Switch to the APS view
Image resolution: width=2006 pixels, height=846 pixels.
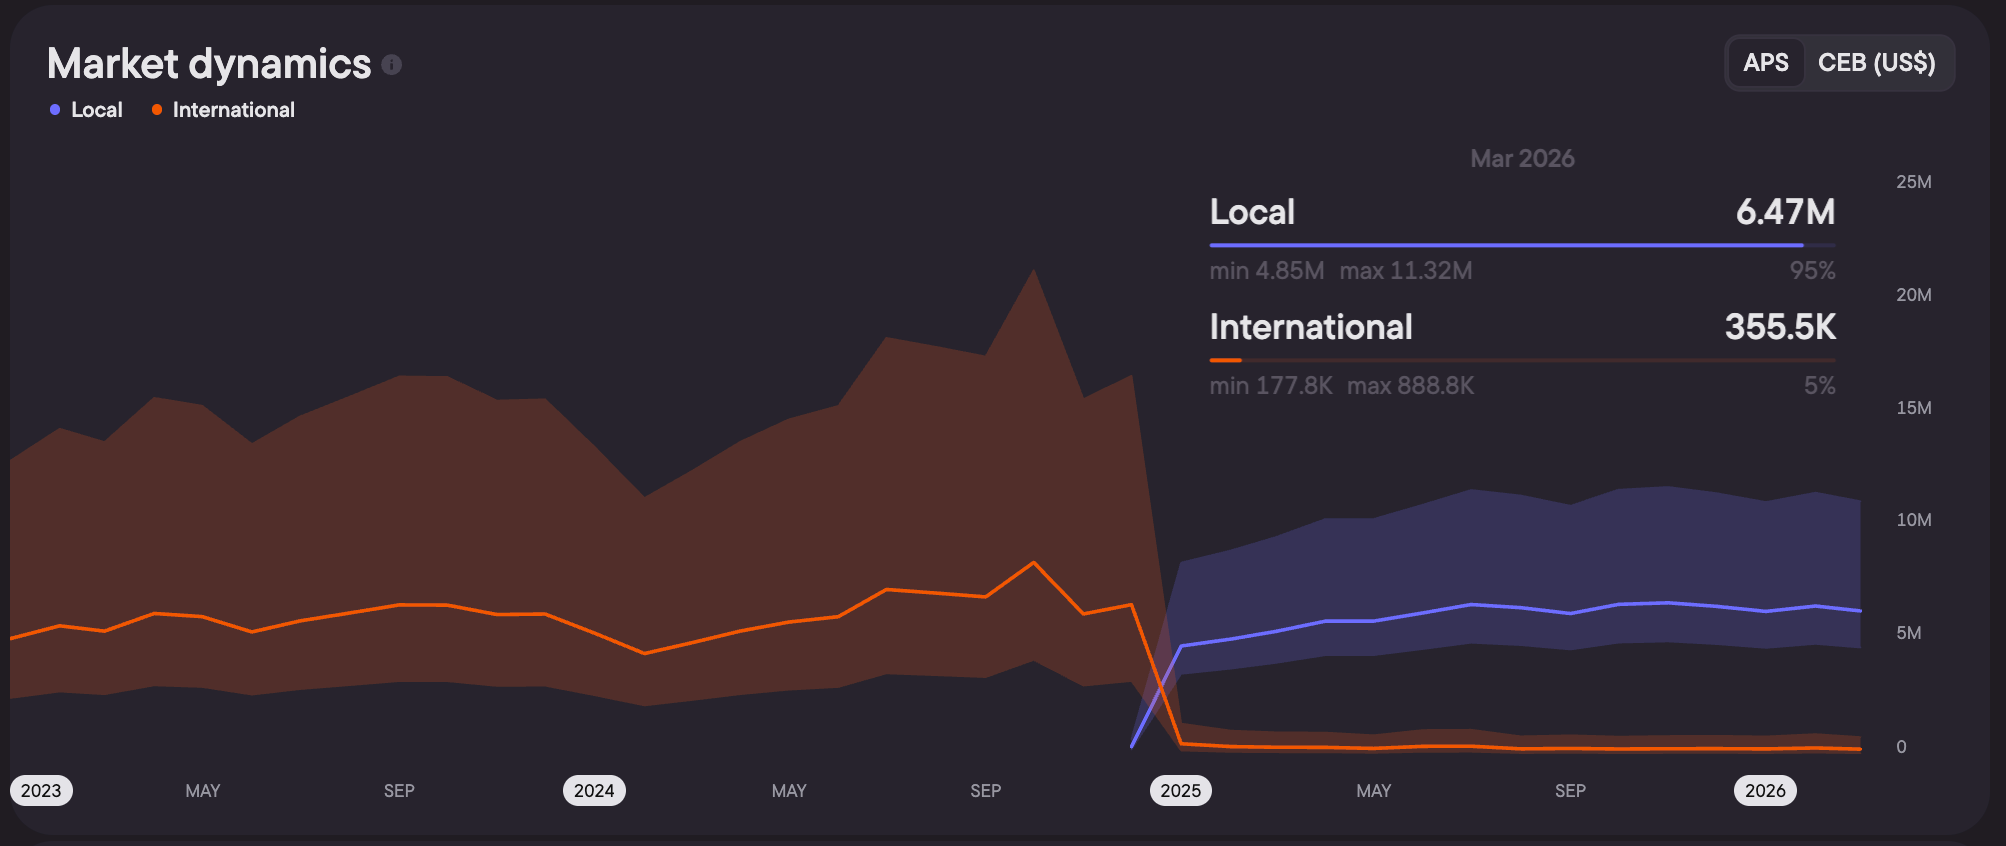coord(1766,63)
